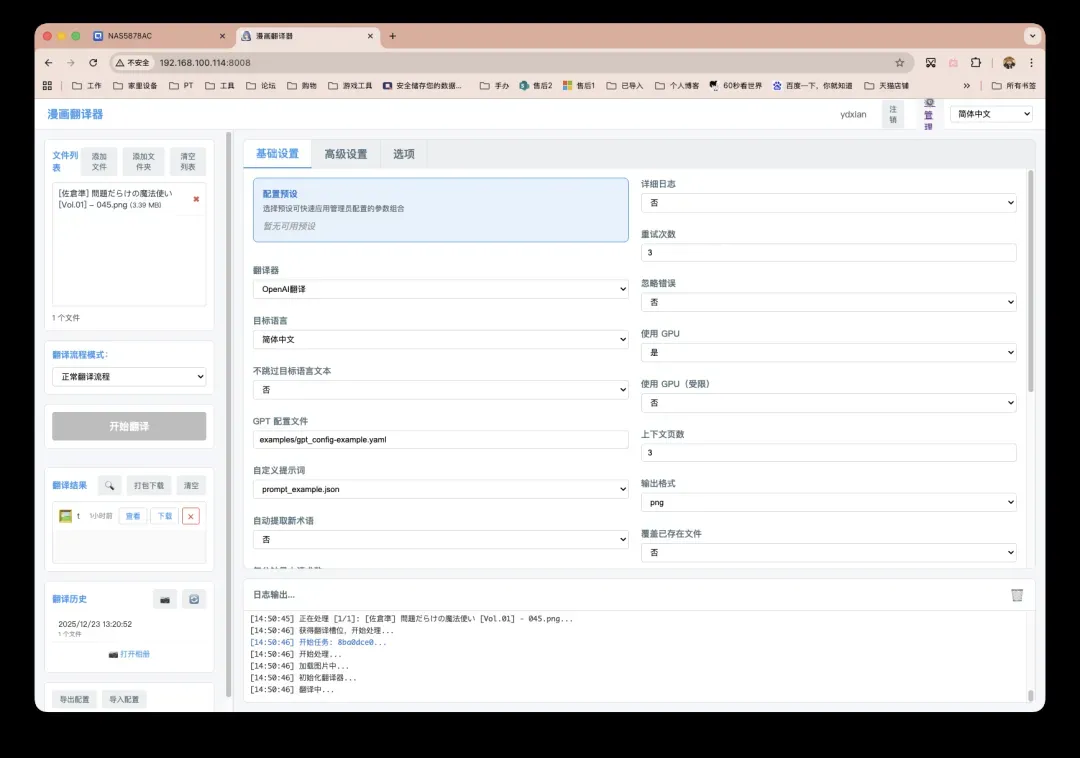Delete the translation result with red X

click(x=190, y=516)
